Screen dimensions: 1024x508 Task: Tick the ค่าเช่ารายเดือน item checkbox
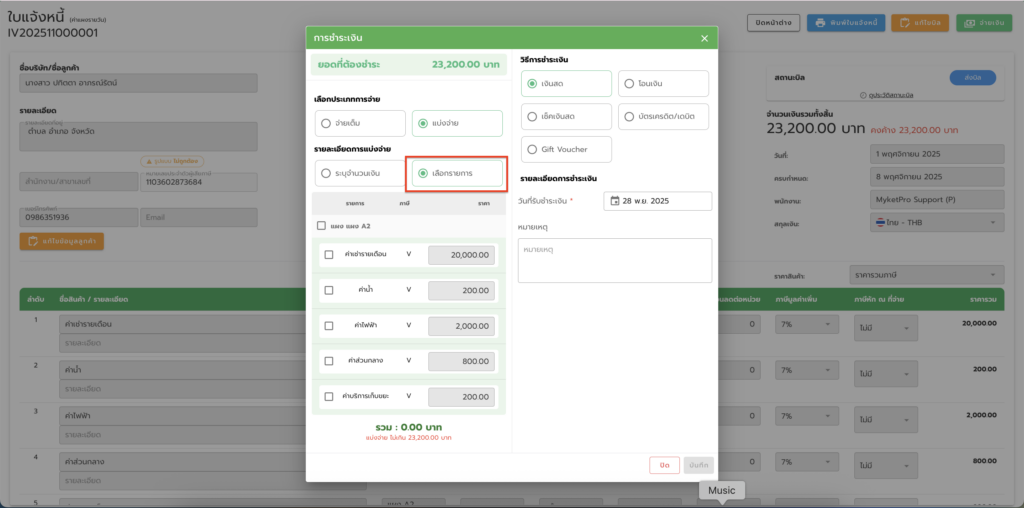329,255
